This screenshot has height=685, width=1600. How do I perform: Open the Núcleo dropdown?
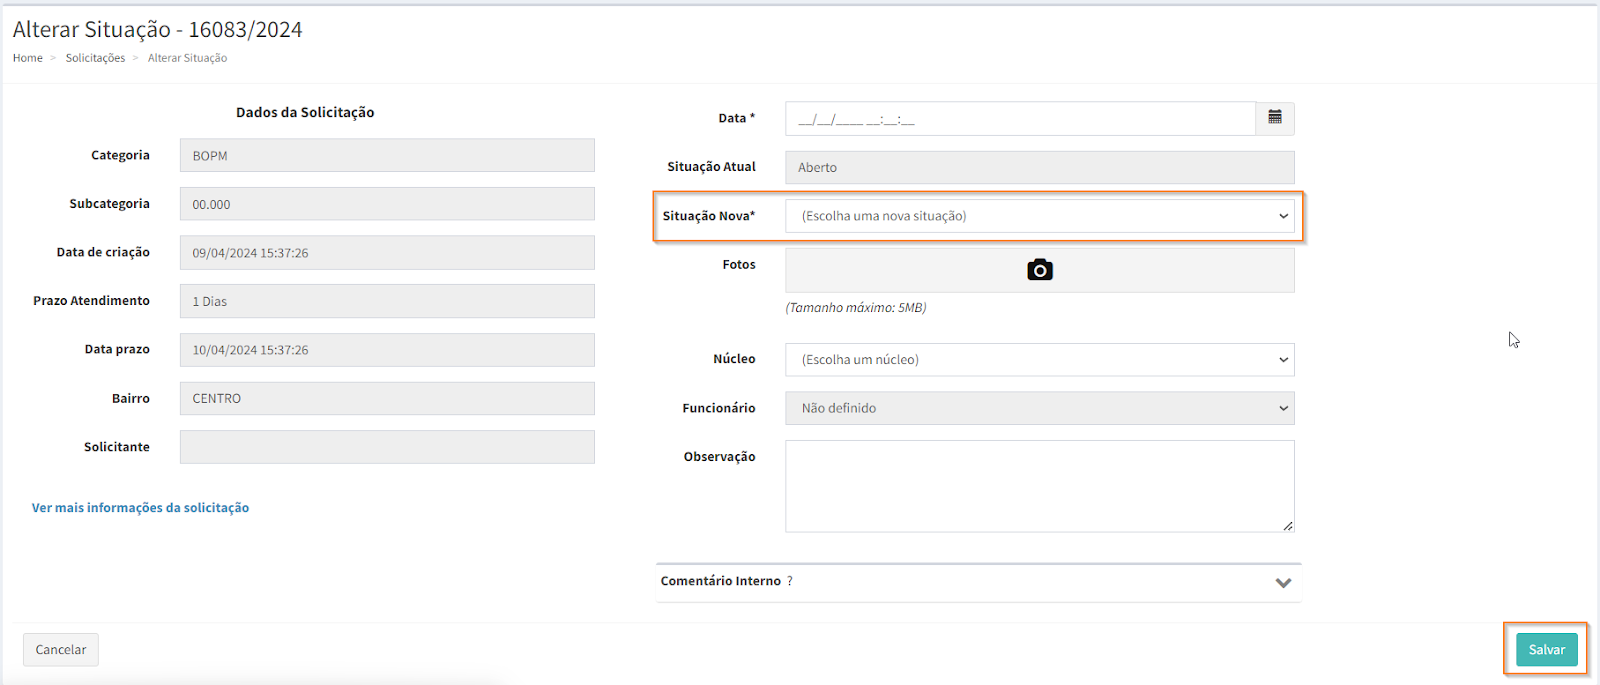pos(1039,360)
